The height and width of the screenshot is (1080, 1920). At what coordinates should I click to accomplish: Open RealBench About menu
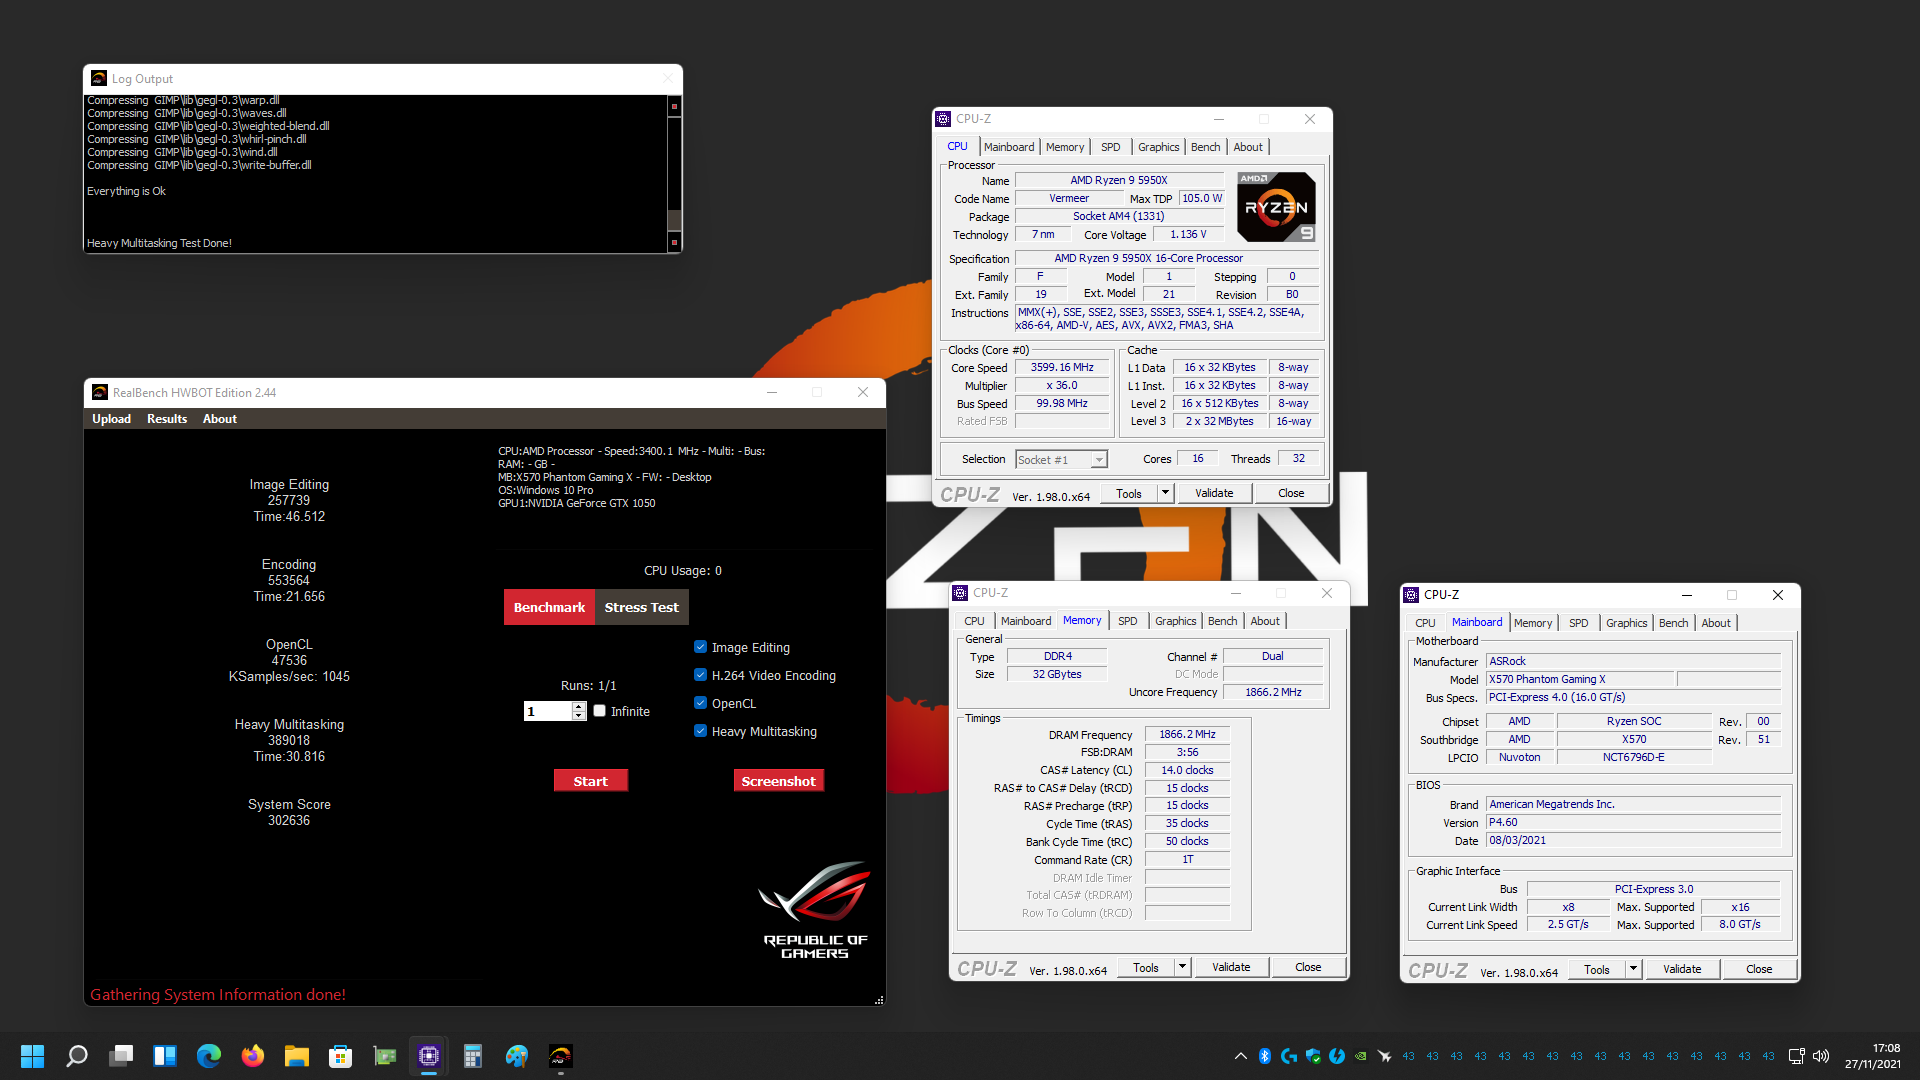pos(220,419)
